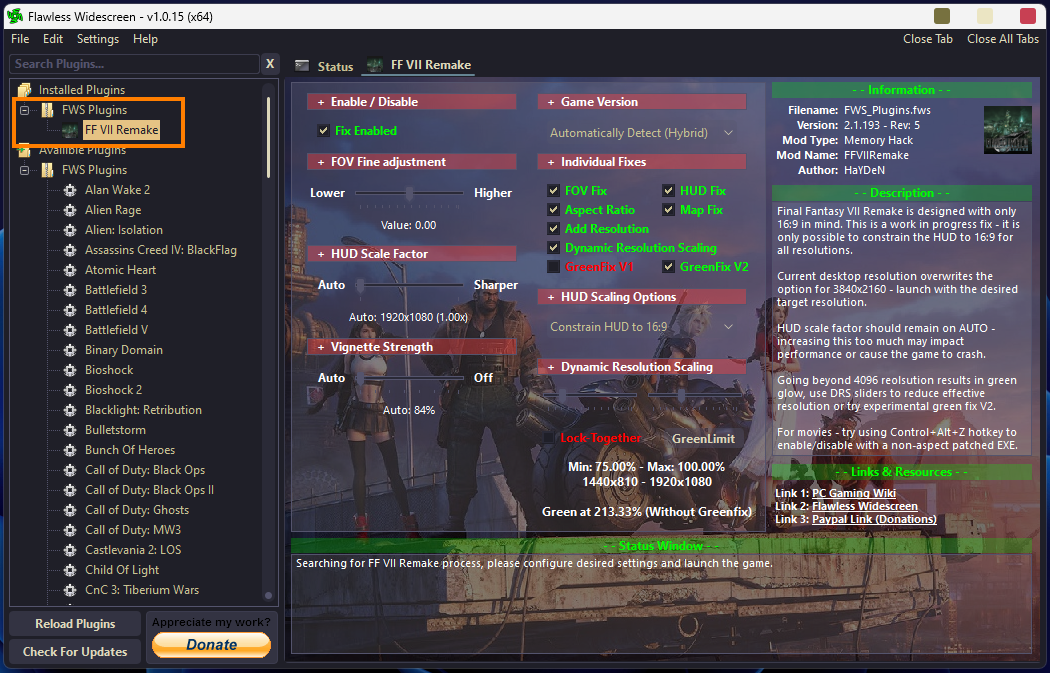Click the Bulletstorm gear icon
The height and width of the screenshot is (673, 1050).
(x=70, y=431)
